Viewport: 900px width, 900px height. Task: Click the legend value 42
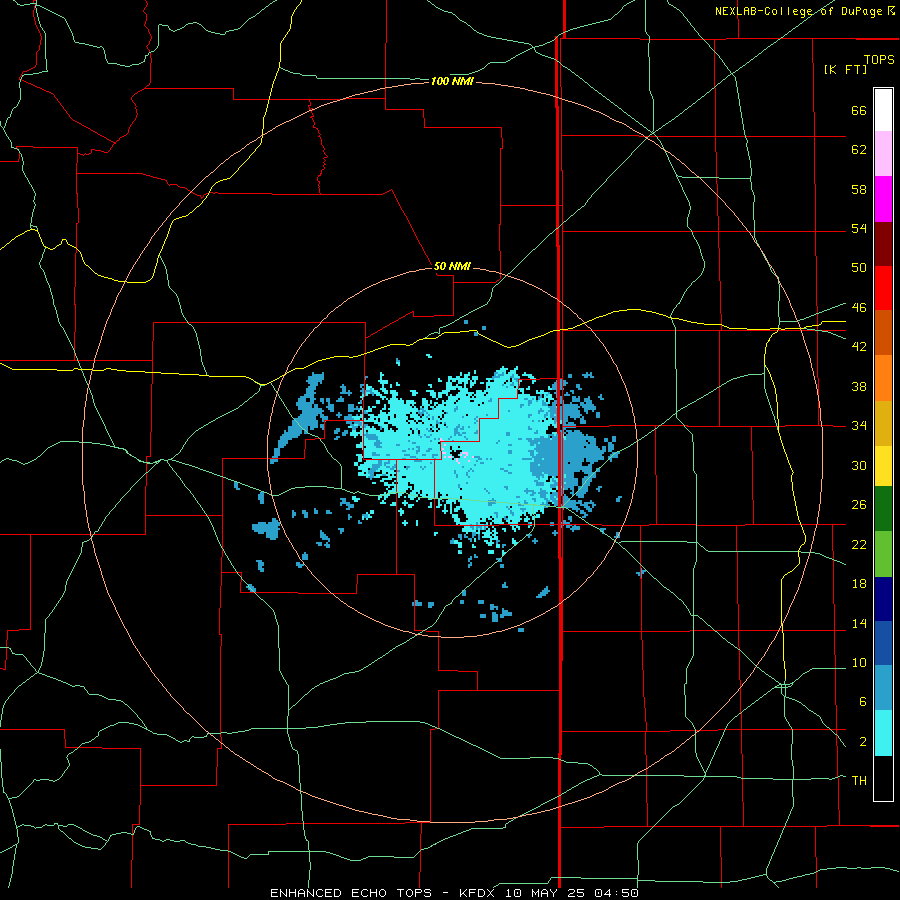coord(859,347)
